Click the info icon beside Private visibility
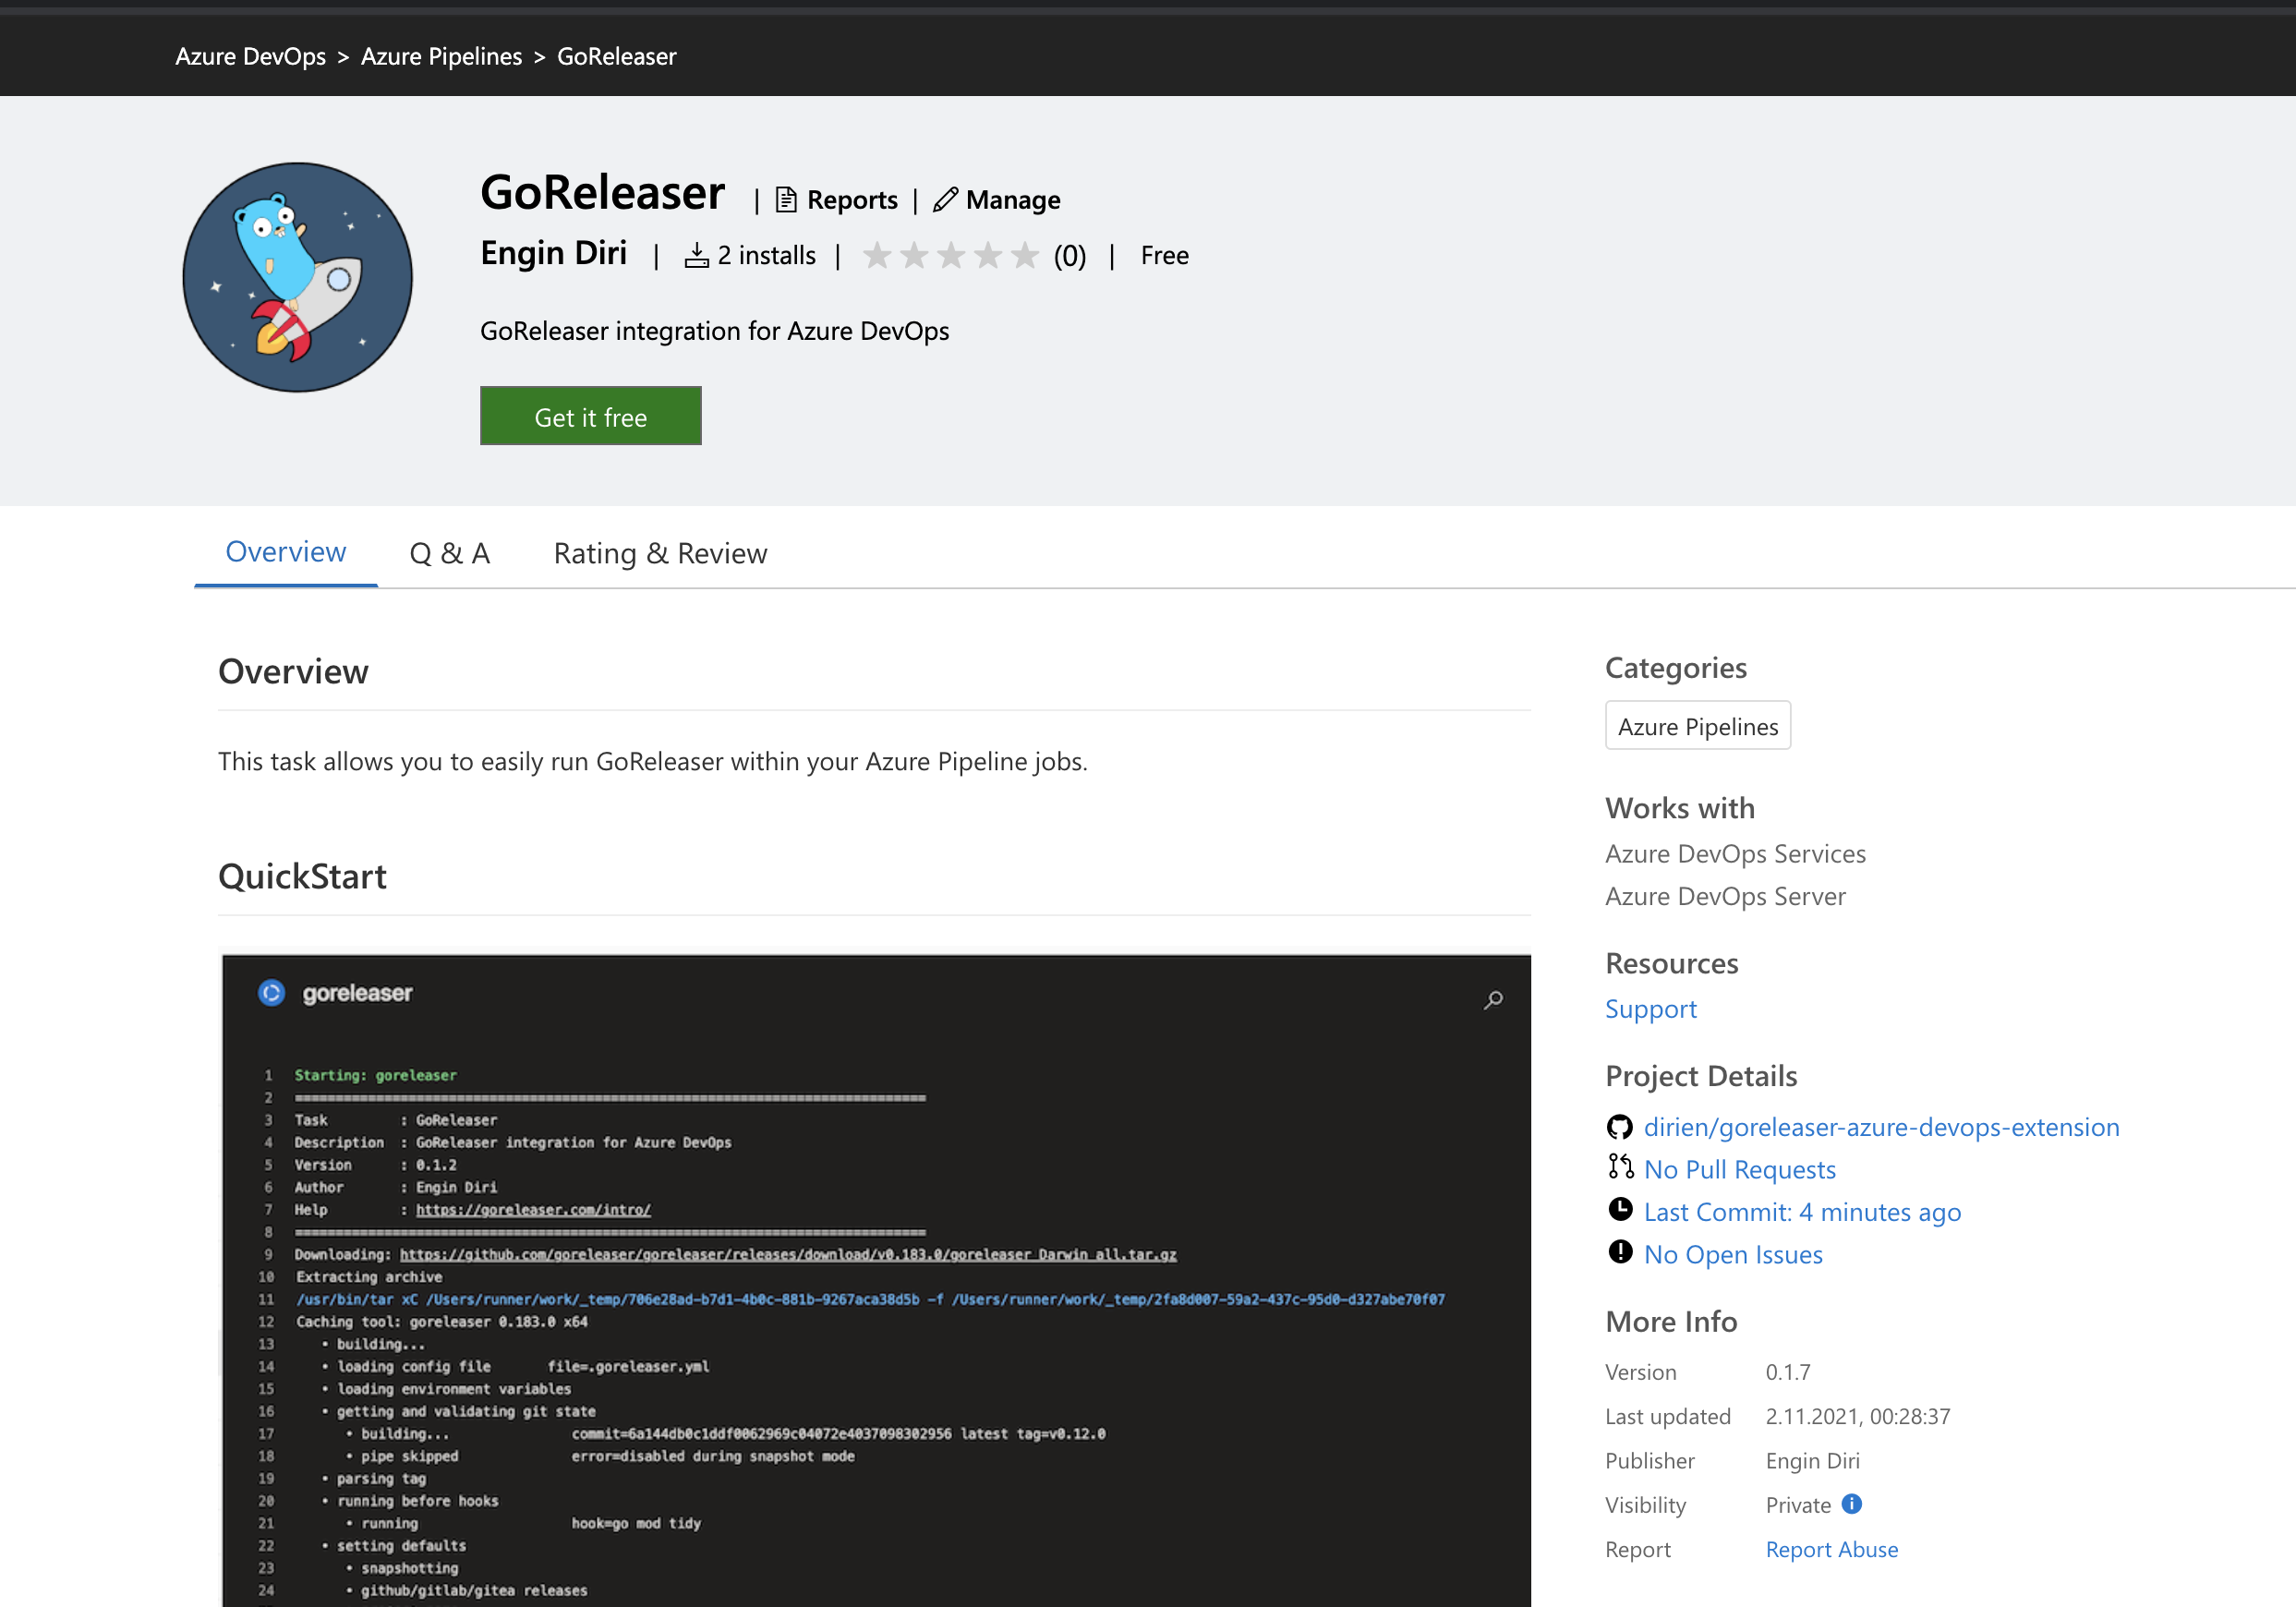2296x1607 pixels. (x=1852, y=1504)
